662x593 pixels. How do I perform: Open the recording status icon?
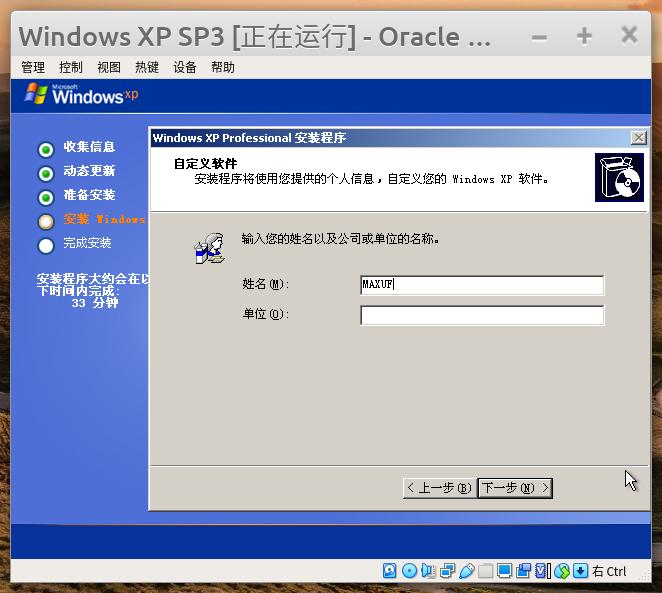pyautogui.click(x=524, y=571)
